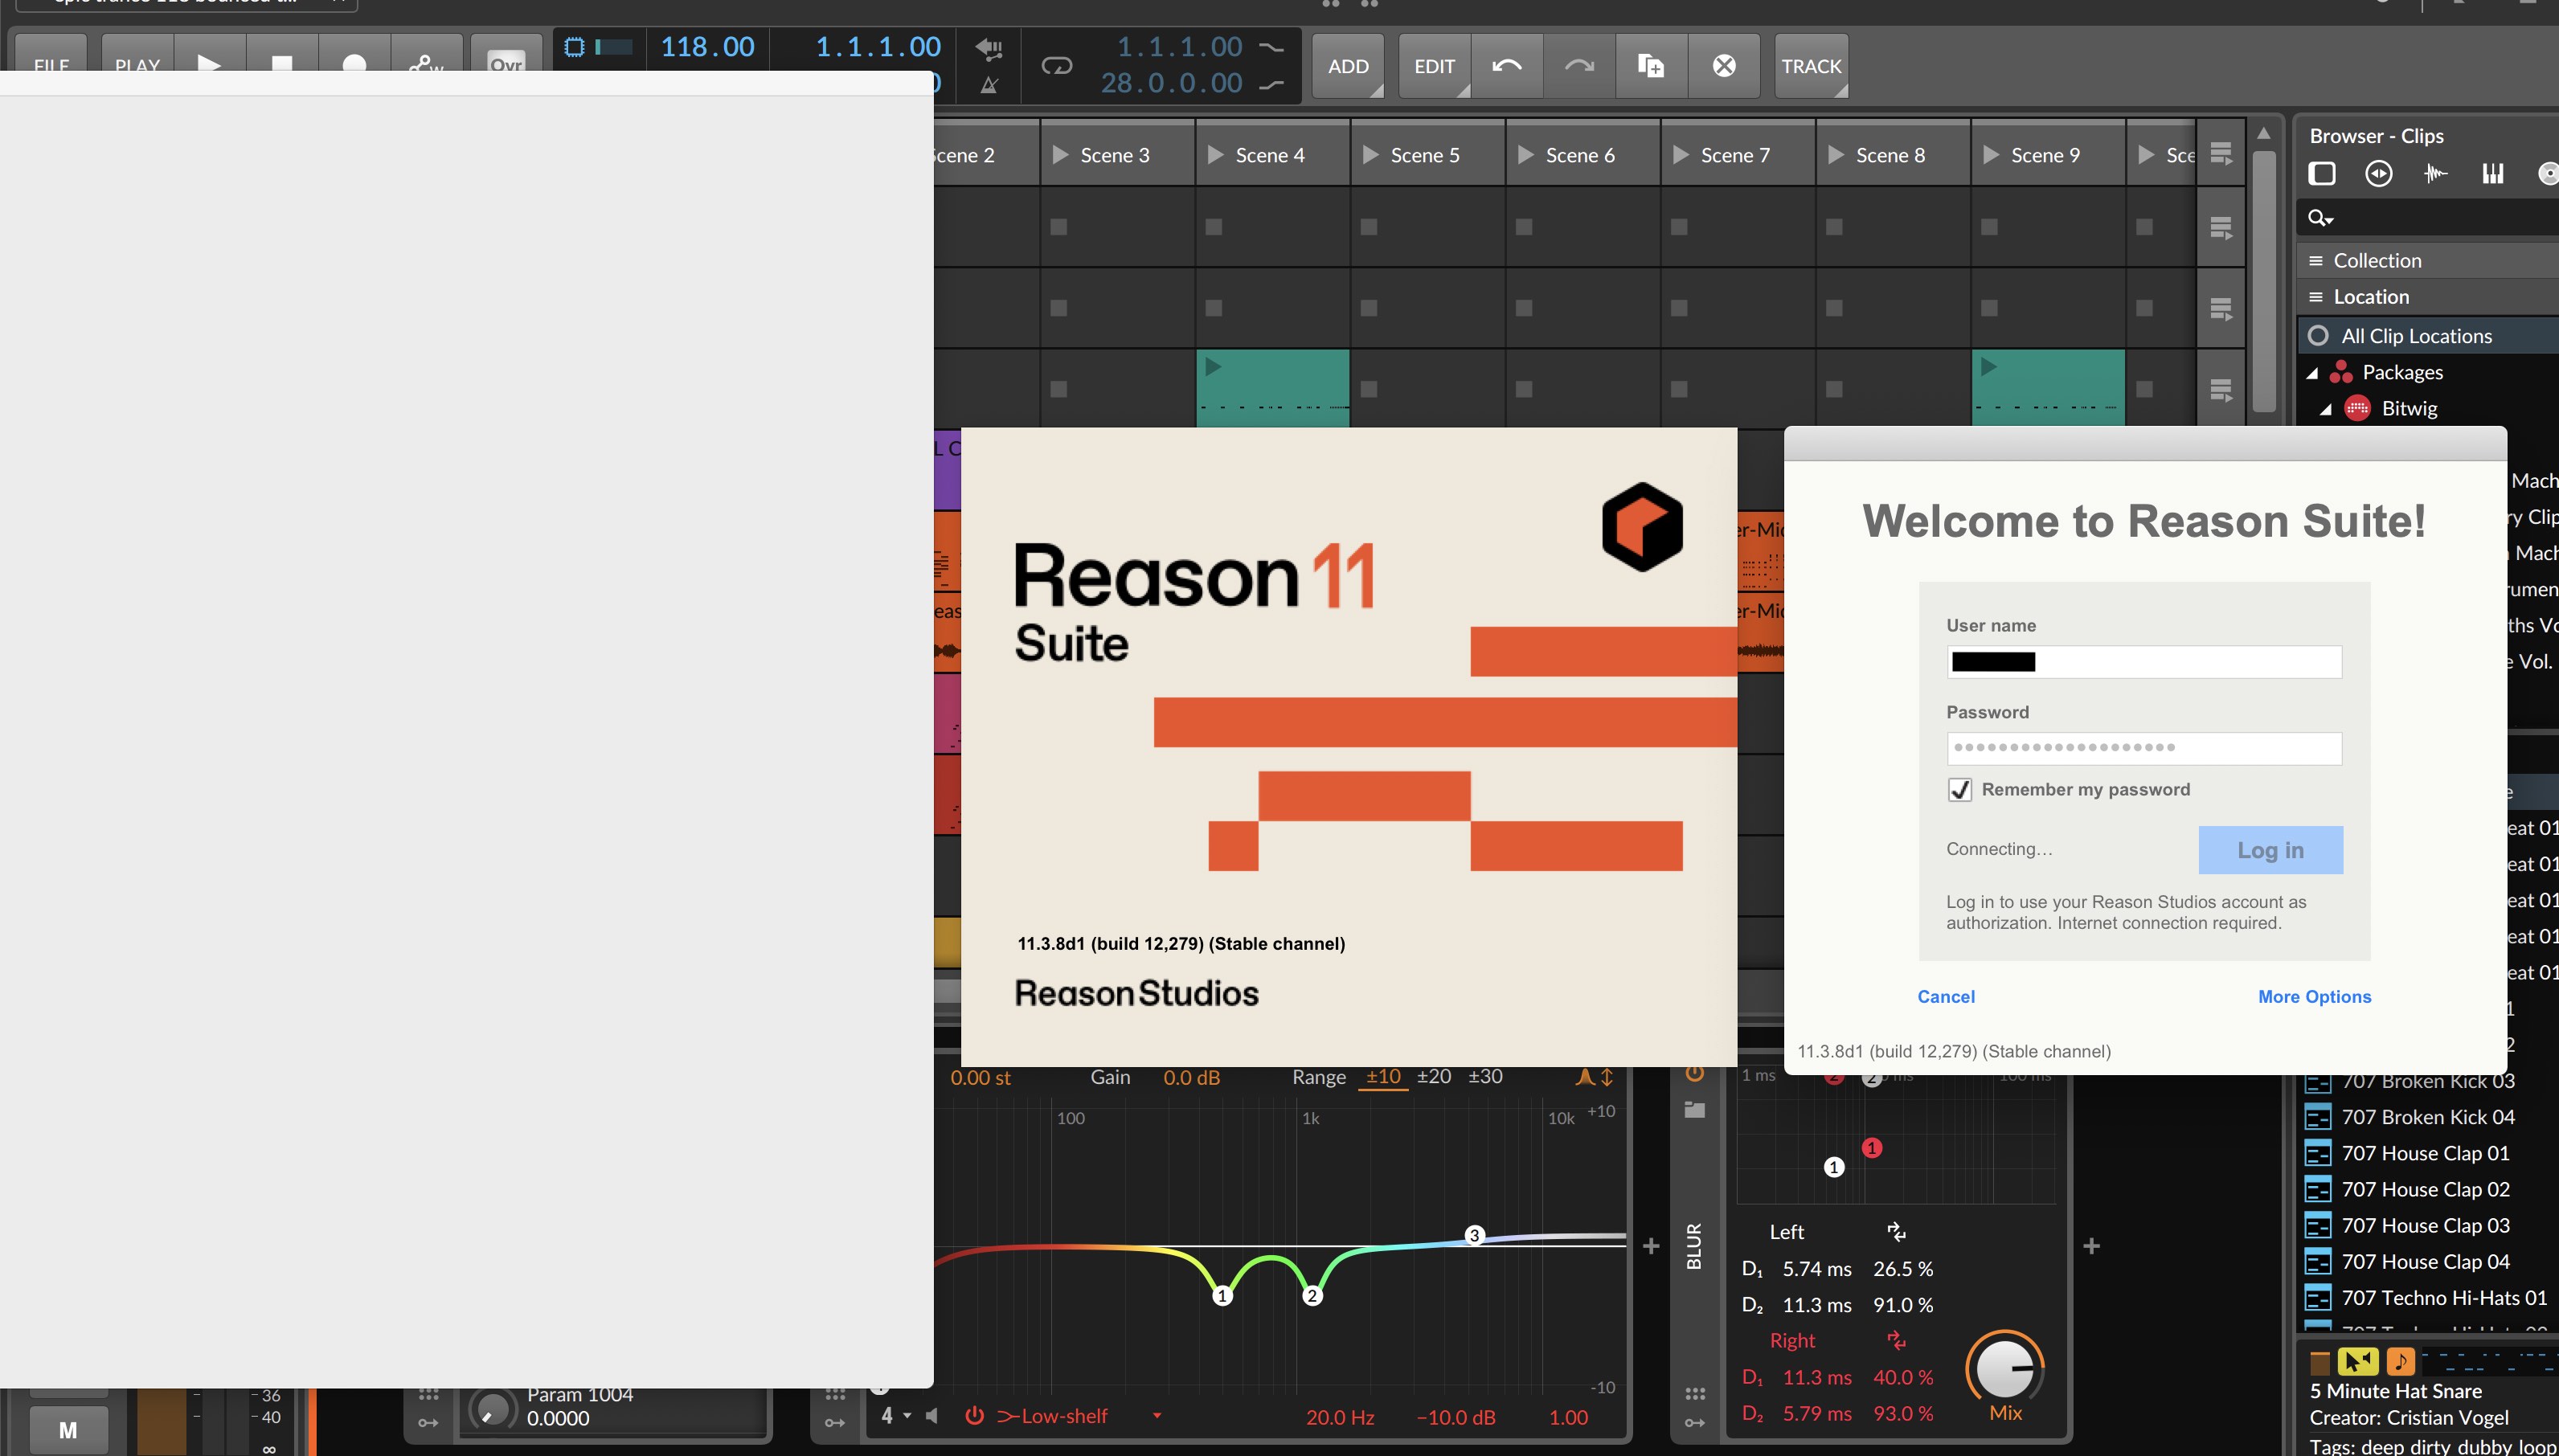The width and height of the screenshot is (2559, 1456).
Task: Redo using the forward arrow icon
Action: [1579, 66]
